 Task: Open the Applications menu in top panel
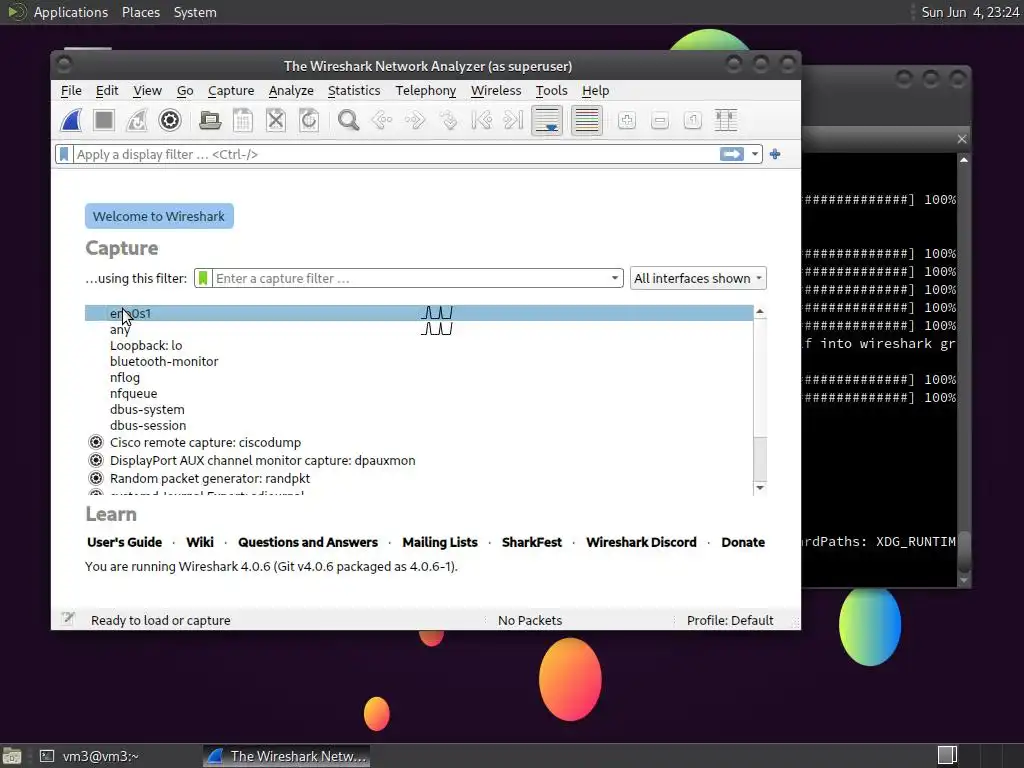coord(71,12)
